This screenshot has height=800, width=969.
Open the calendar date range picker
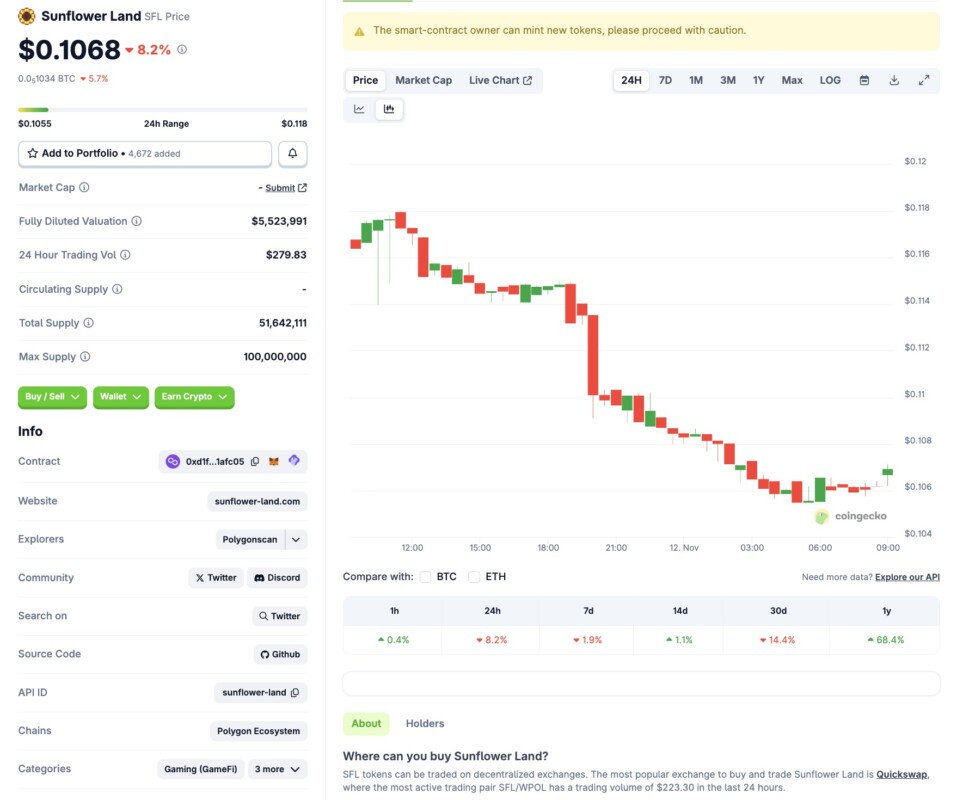(862, 80)
